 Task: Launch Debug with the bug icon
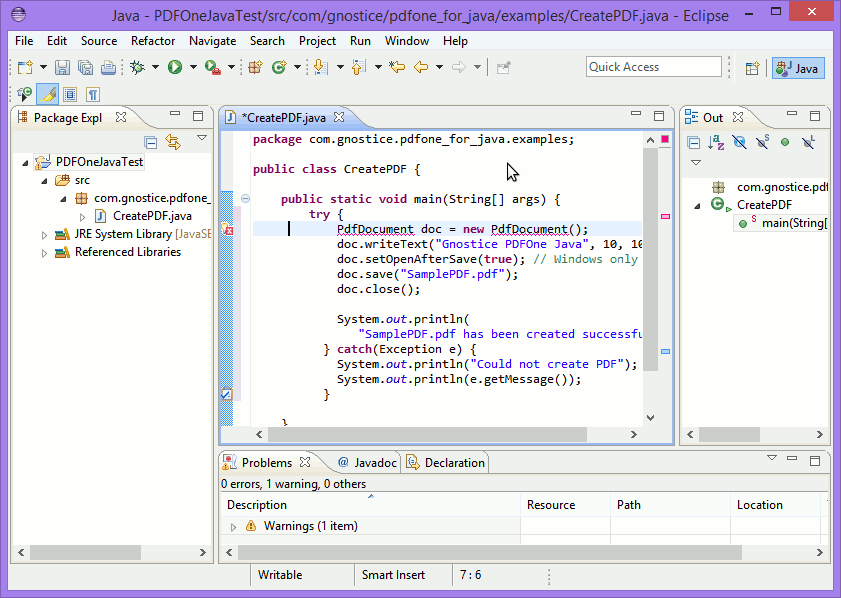pos(137,67)
